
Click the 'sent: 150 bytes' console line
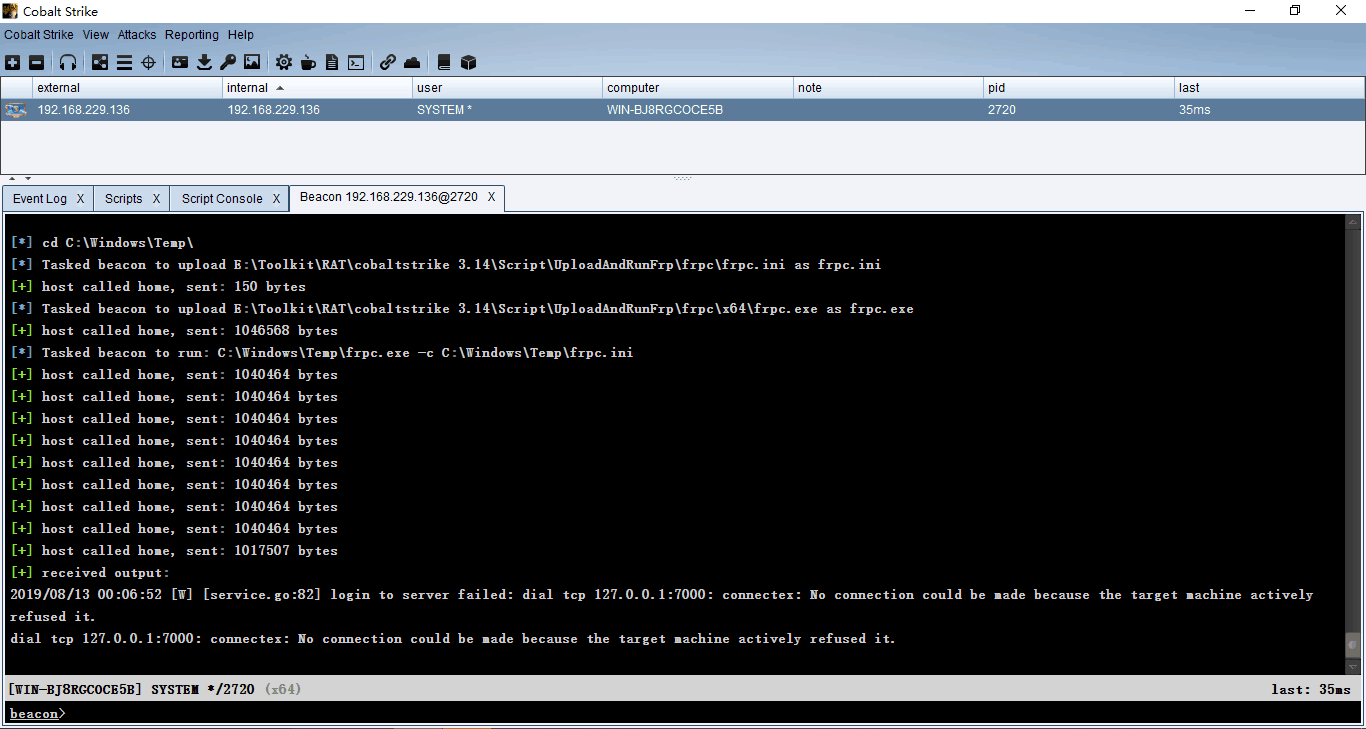[158, 287]
